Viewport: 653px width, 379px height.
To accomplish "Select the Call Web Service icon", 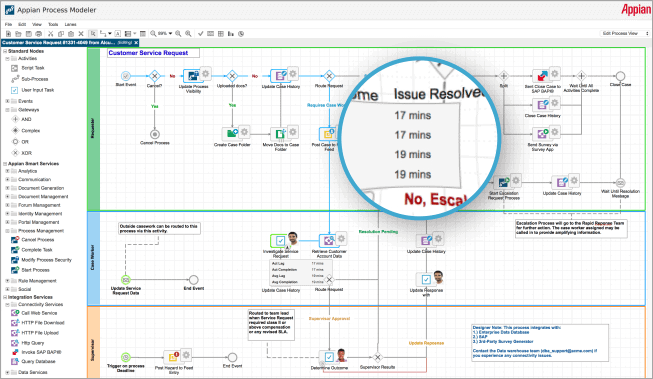I will pos(15,313).
